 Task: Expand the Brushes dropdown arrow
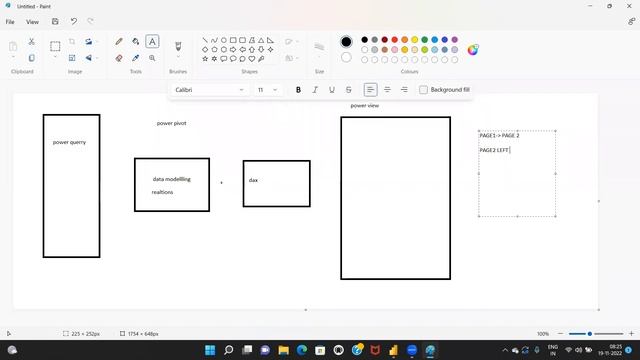click(x=178, y=57)
